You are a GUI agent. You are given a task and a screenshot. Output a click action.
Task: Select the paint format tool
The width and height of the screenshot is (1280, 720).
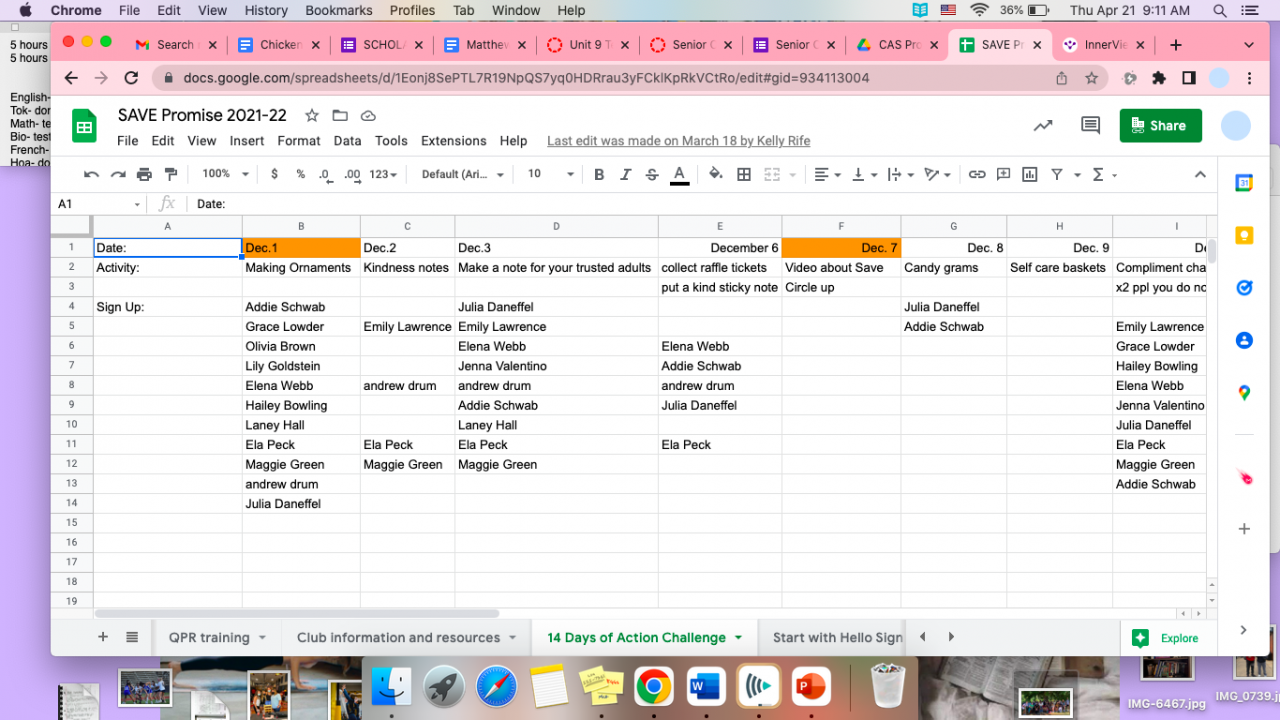170,174
